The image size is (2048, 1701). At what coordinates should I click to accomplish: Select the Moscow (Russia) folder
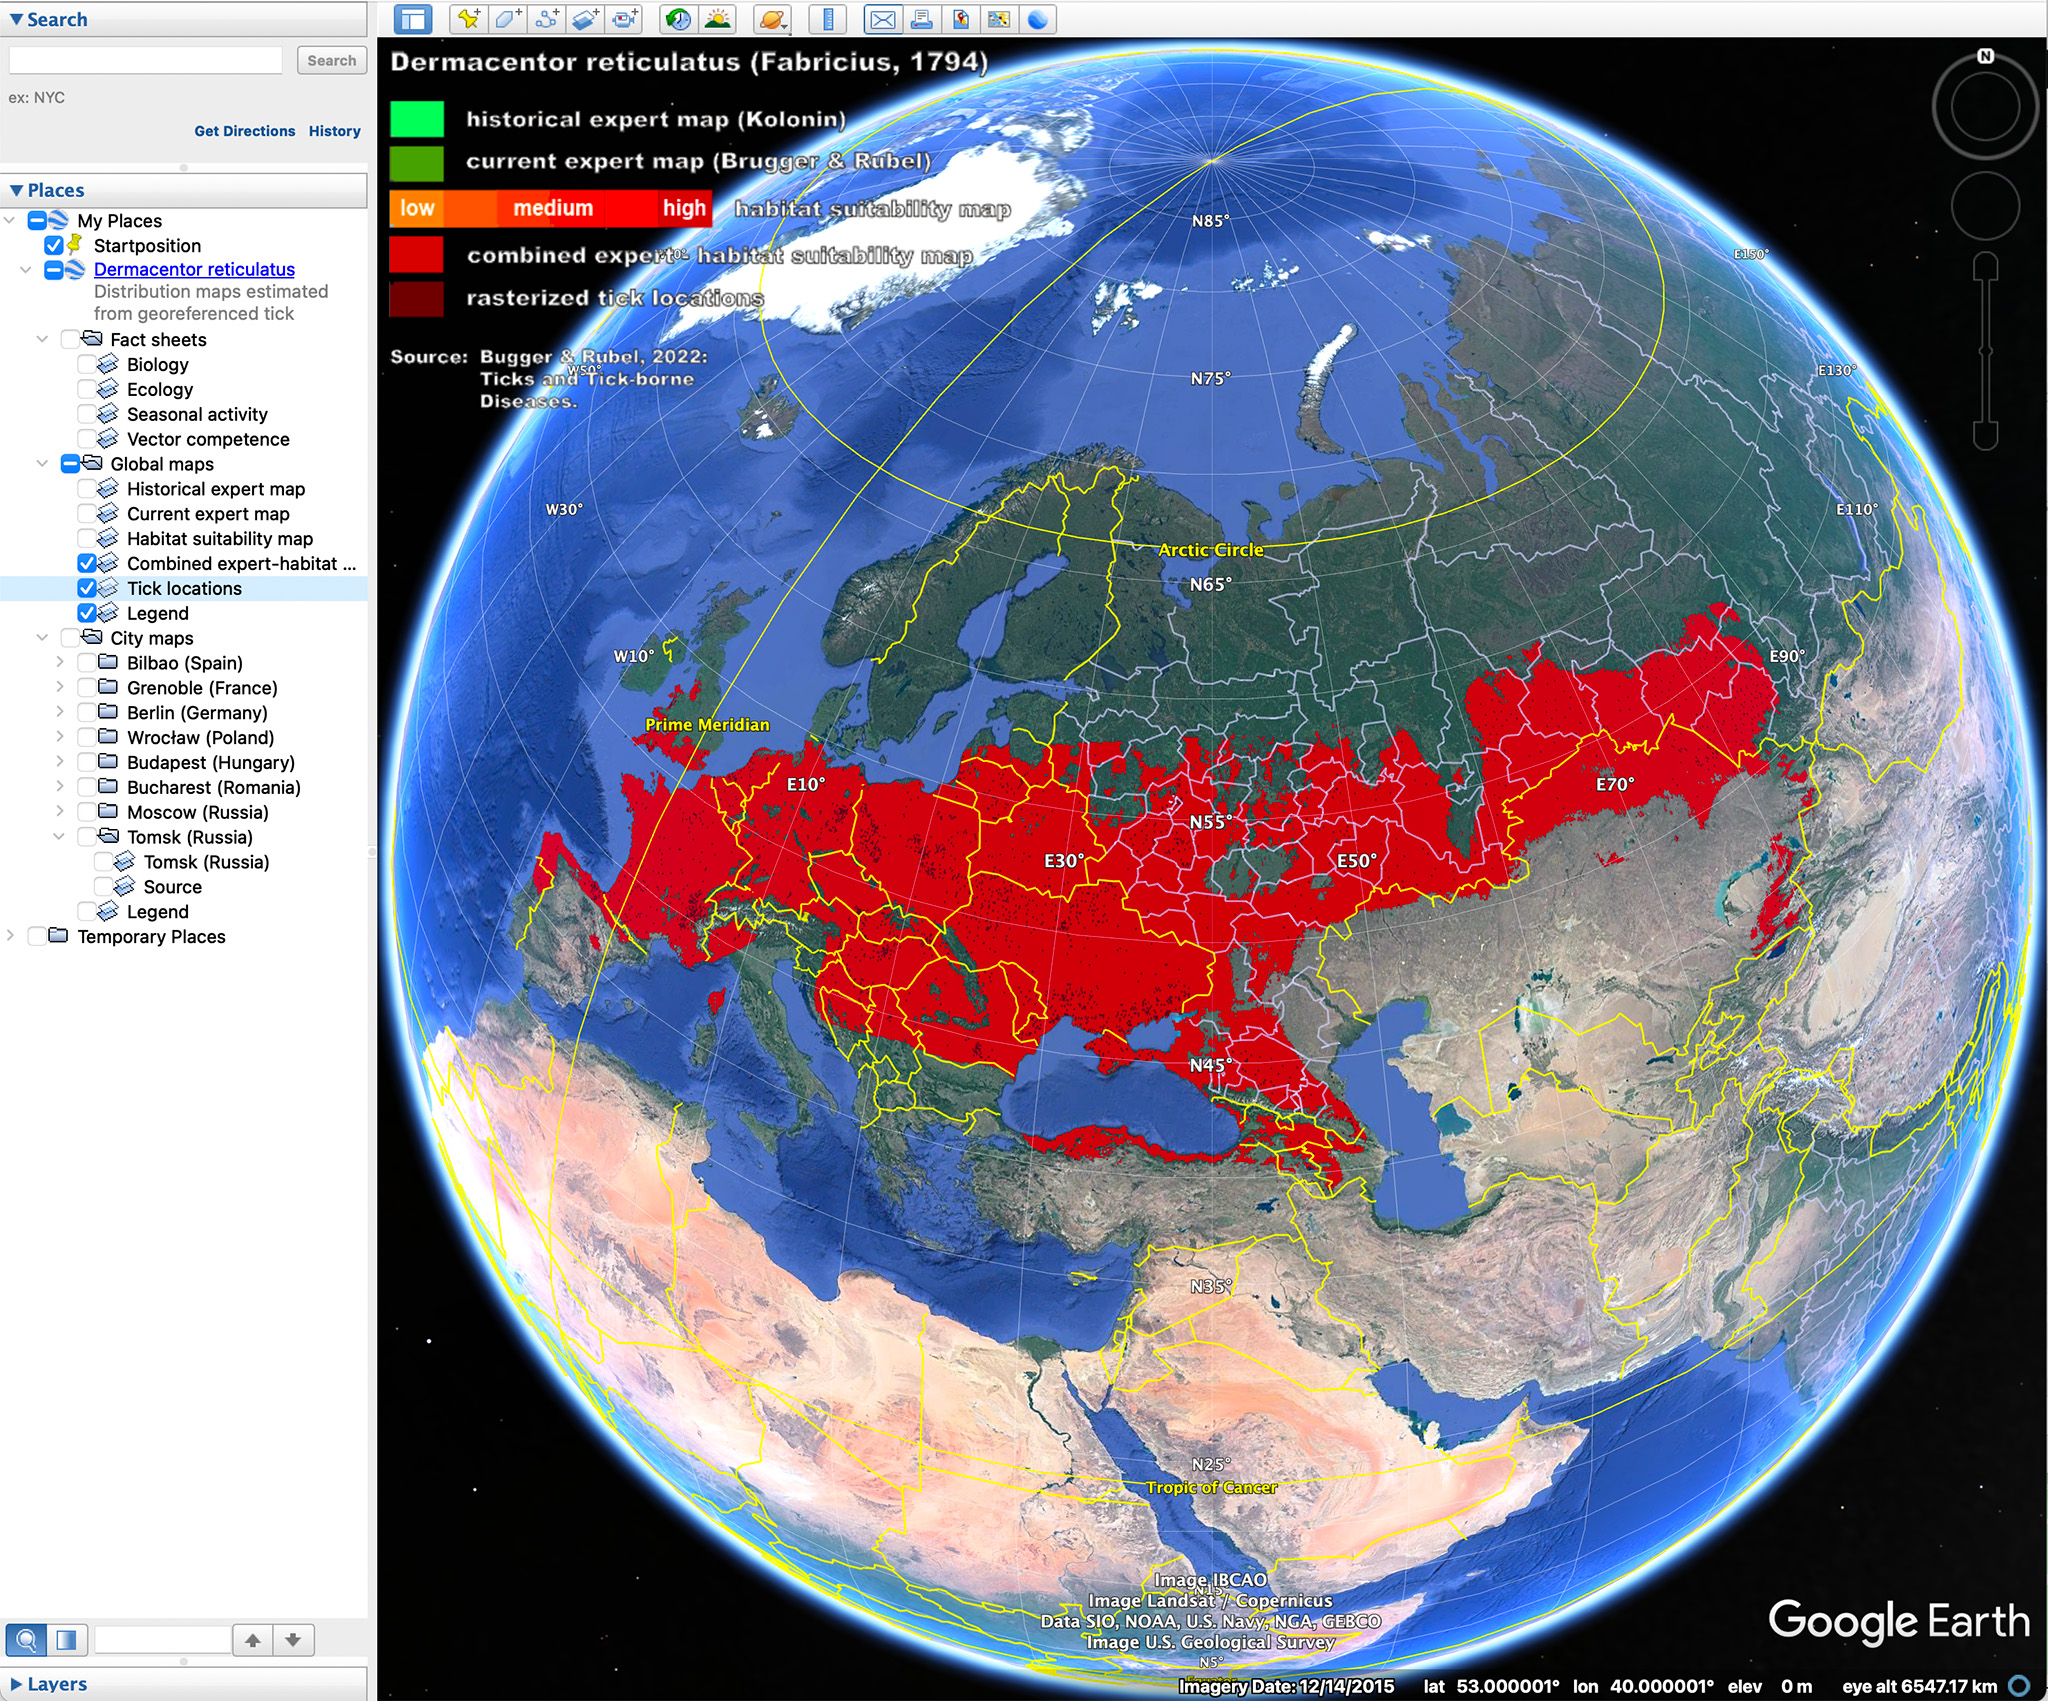(198, 812)
